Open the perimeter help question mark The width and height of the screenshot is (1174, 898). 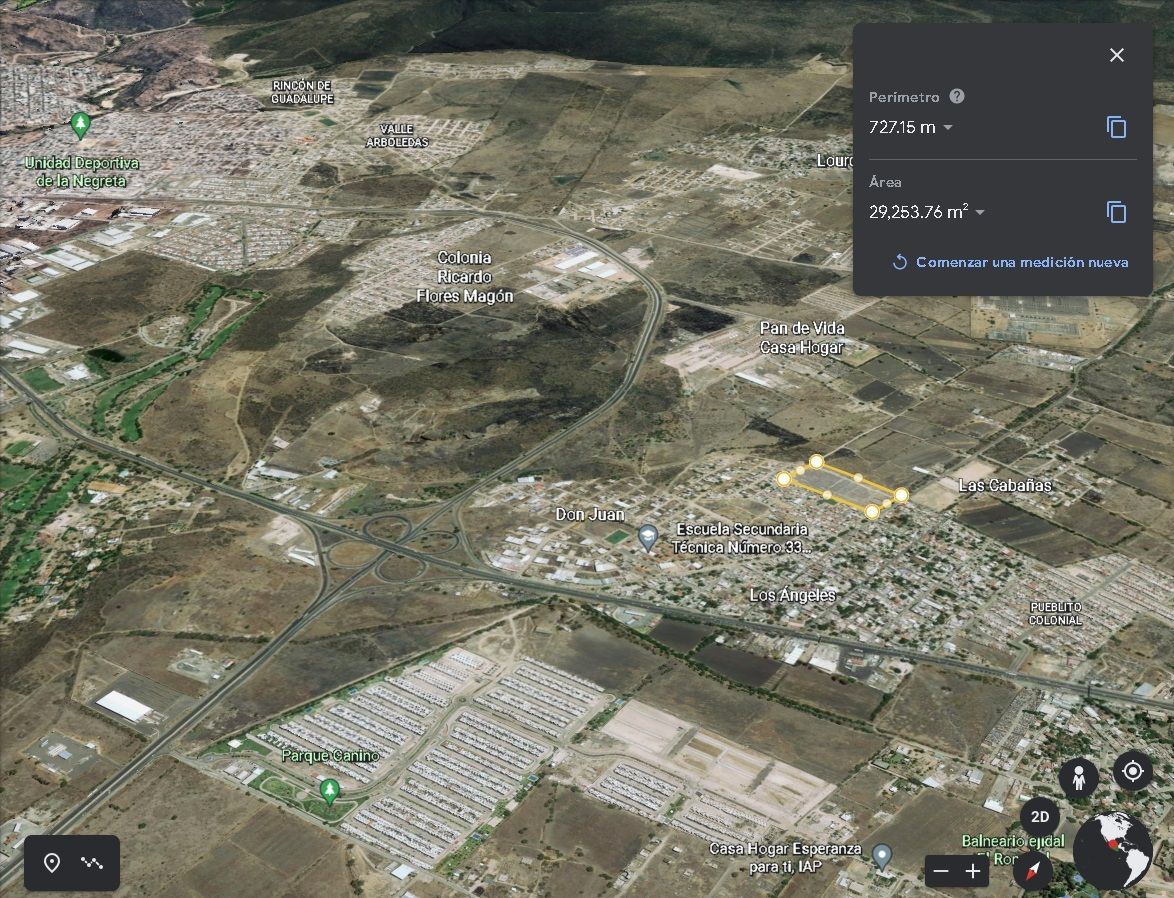click(x=956, y=96)
